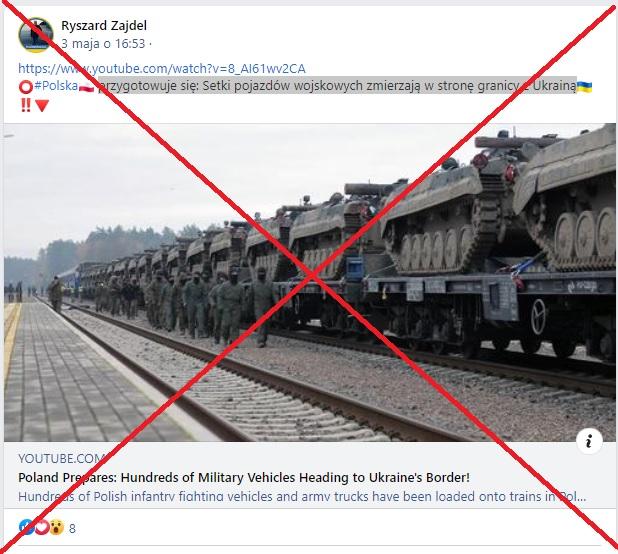
Task: Click the heart Love reaction icon
Action: coord(41,527)
